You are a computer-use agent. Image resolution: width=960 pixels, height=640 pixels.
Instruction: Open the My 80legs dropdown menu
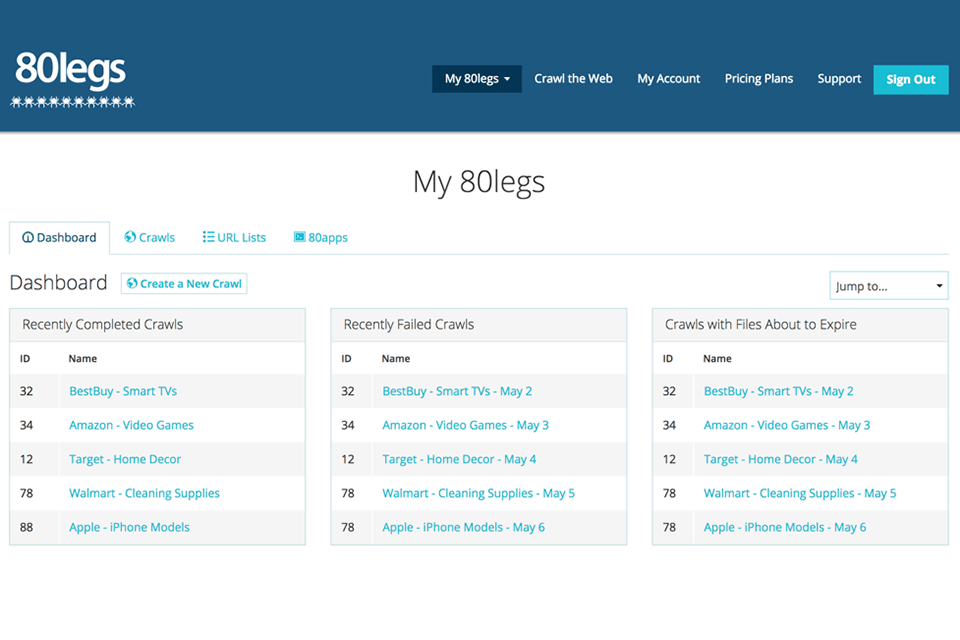point(477,79)
